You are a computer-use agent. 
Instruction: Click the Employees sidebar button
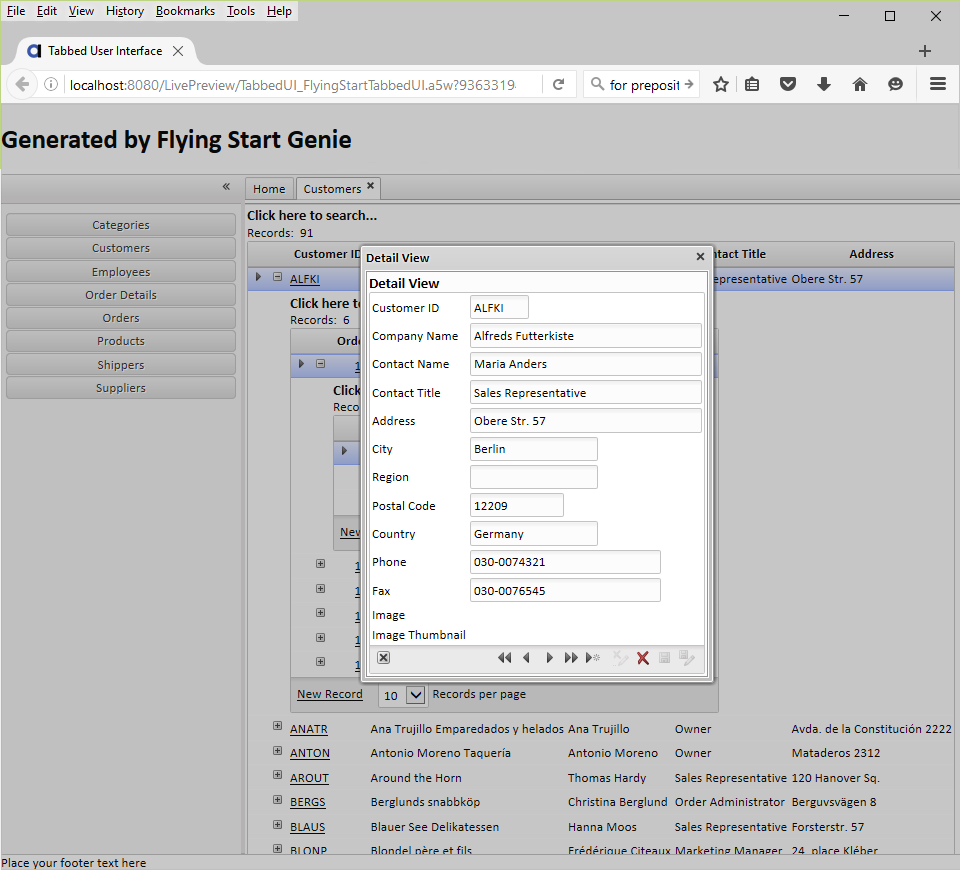121,272
